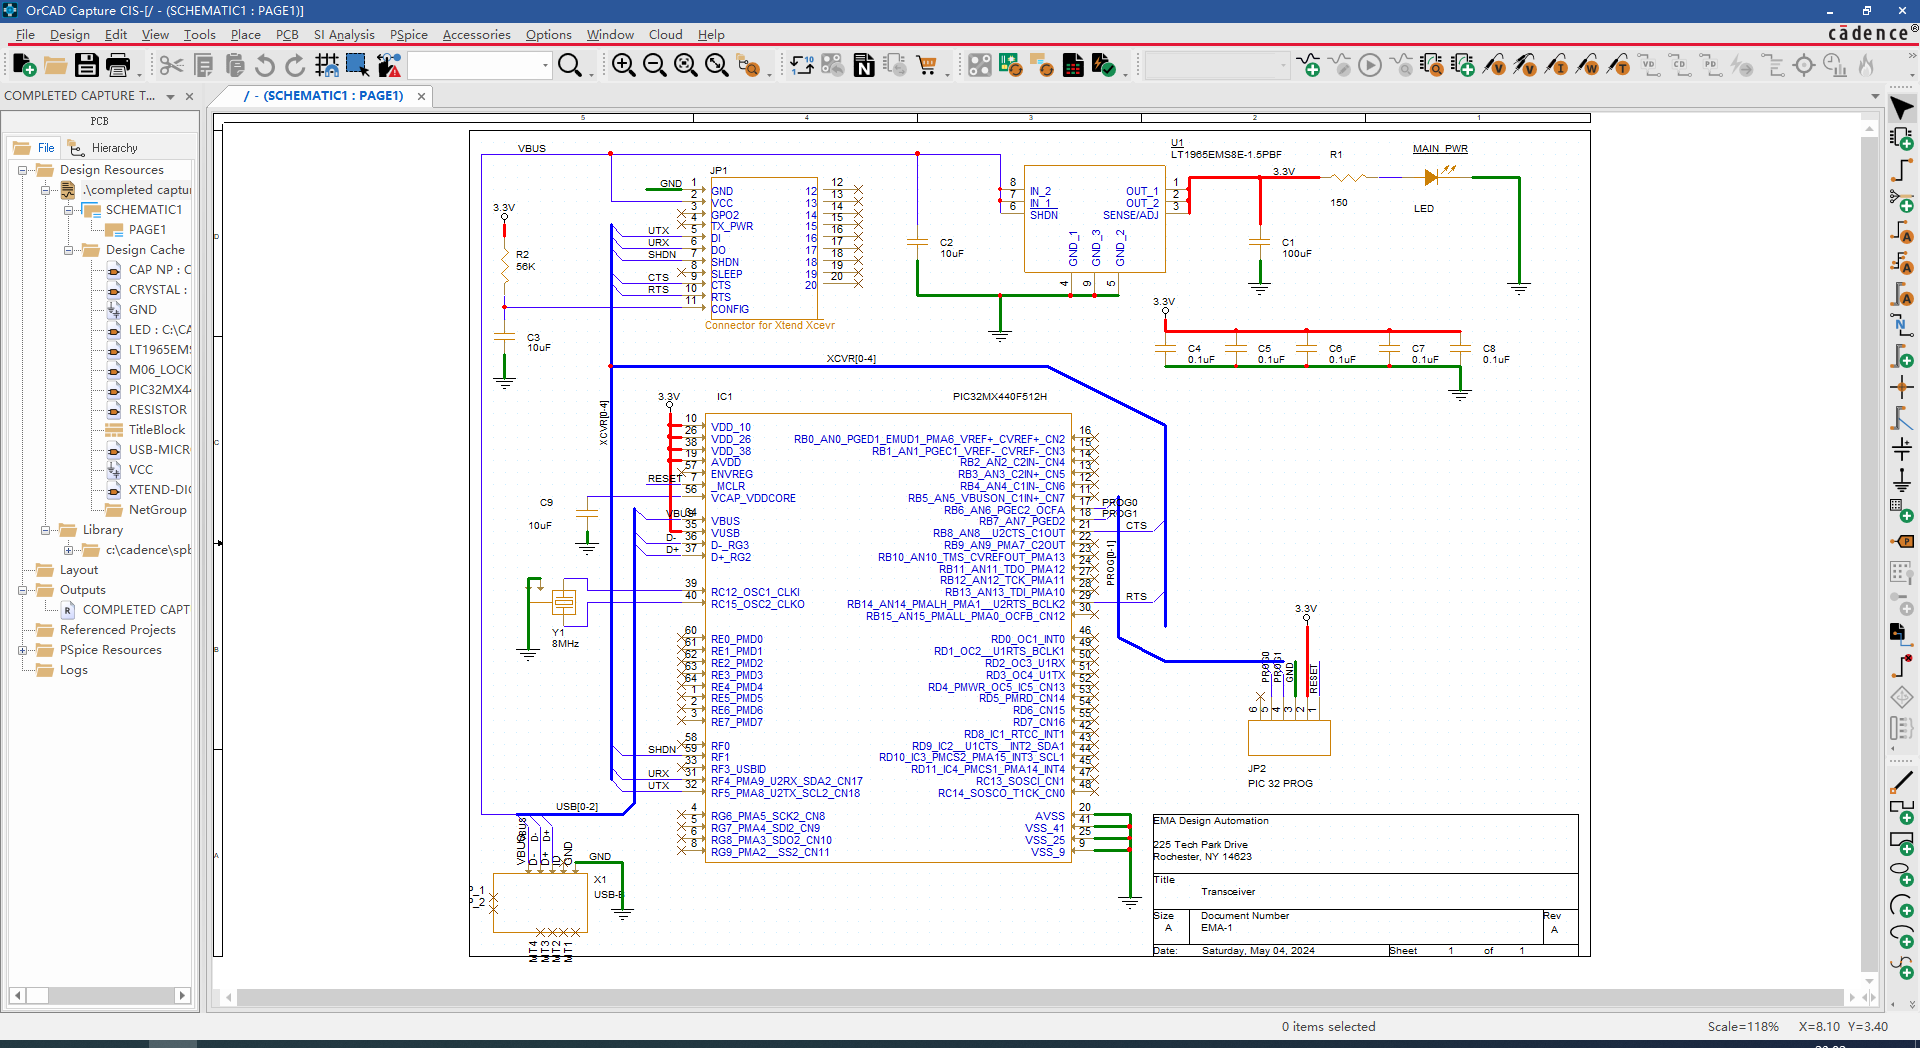The image size is (1920, 1048).
Task: Place a power dissipation marker probe
Action: click(x=1588, y=66)
